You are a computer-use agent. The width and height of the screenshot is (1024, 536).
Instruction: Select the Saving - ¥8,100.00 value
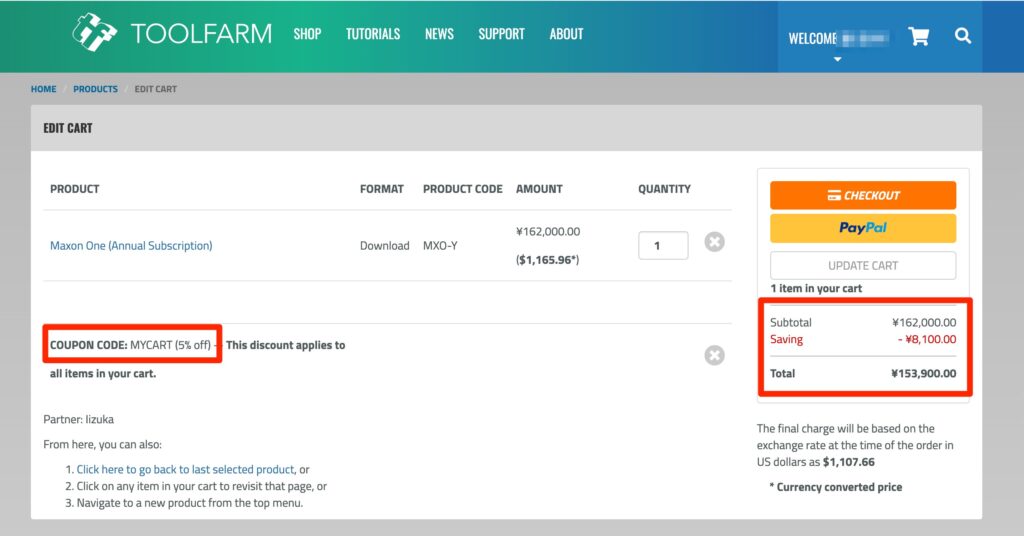coord(927,339)
